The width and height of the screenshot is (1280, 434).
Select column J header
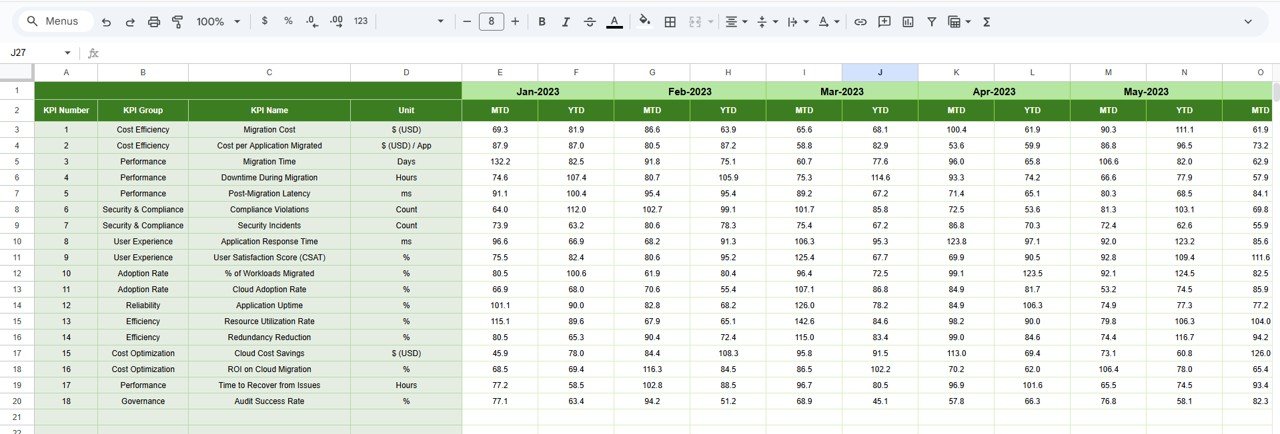click(x=880, y=72)
